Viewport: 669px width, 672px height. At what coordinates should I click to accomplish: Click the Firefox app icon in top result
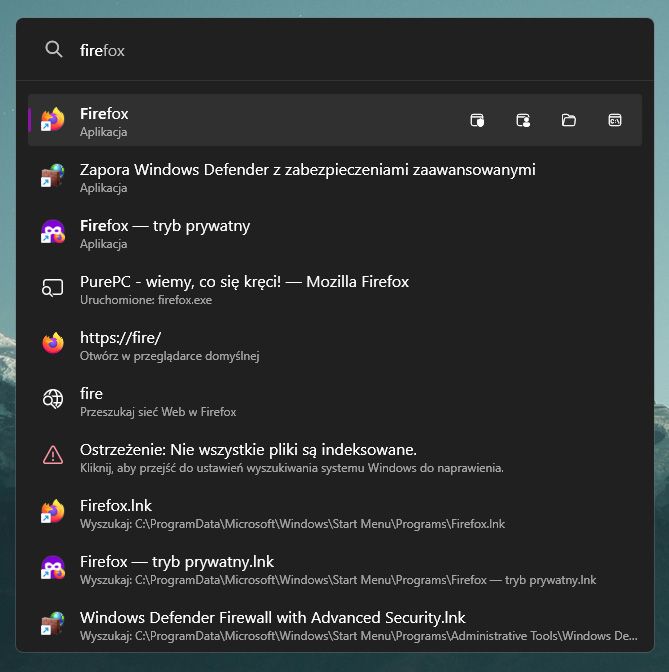click(53, 120)
